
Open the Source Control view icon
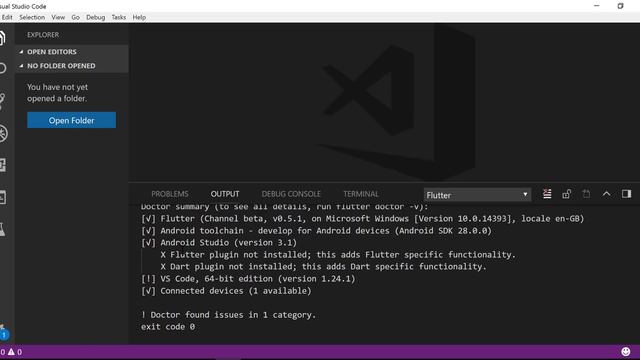[x=2, y=101]
